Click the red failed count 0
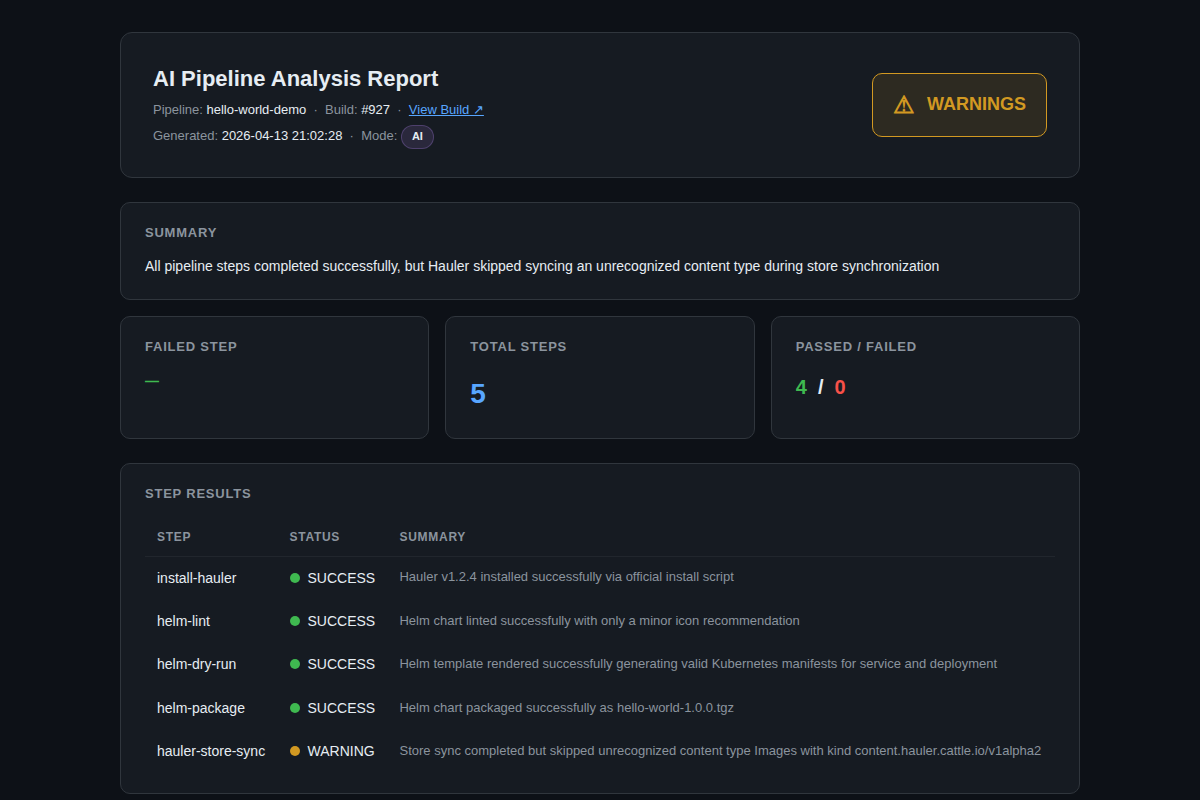Screen dimensions: 1200x800 (x=840, y=387)
